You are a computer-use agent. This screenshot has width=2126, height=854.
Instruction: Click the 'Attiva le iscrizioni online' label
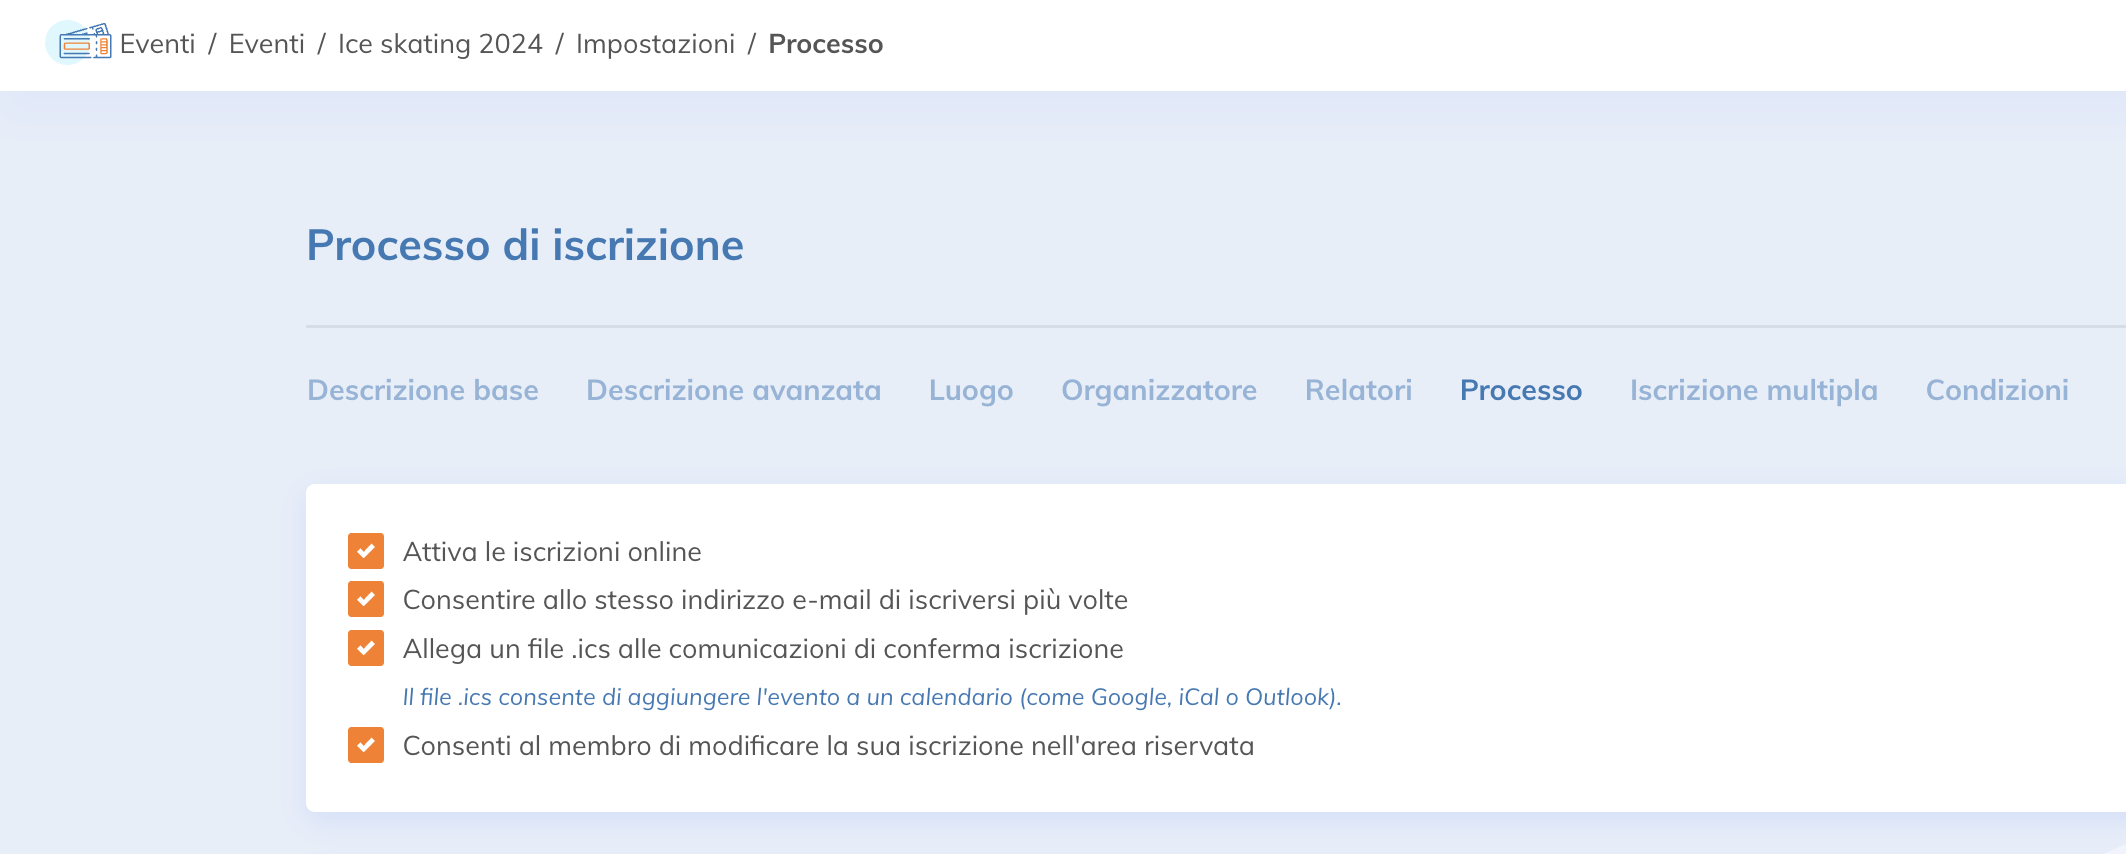pyautogui.click(x=551, y=552)
